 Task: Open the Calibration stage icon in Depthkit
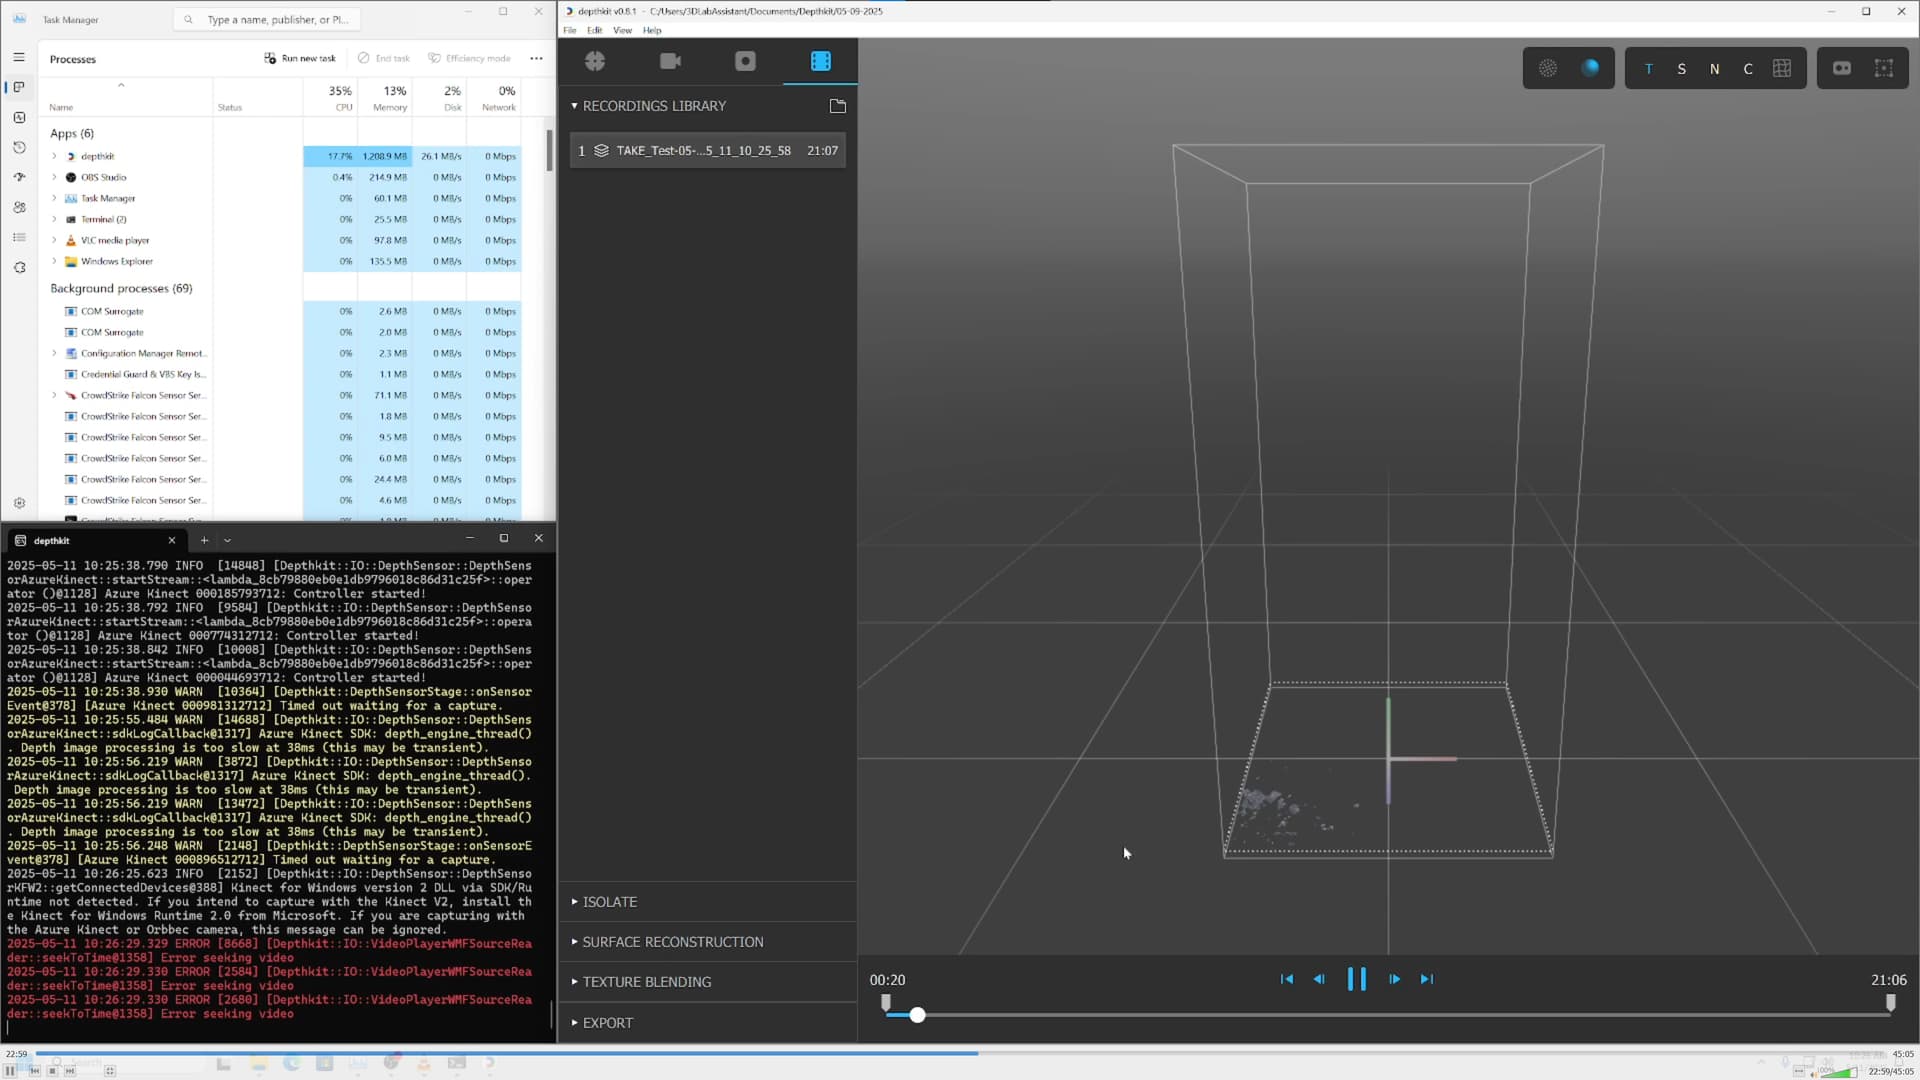tap(594, 61)
